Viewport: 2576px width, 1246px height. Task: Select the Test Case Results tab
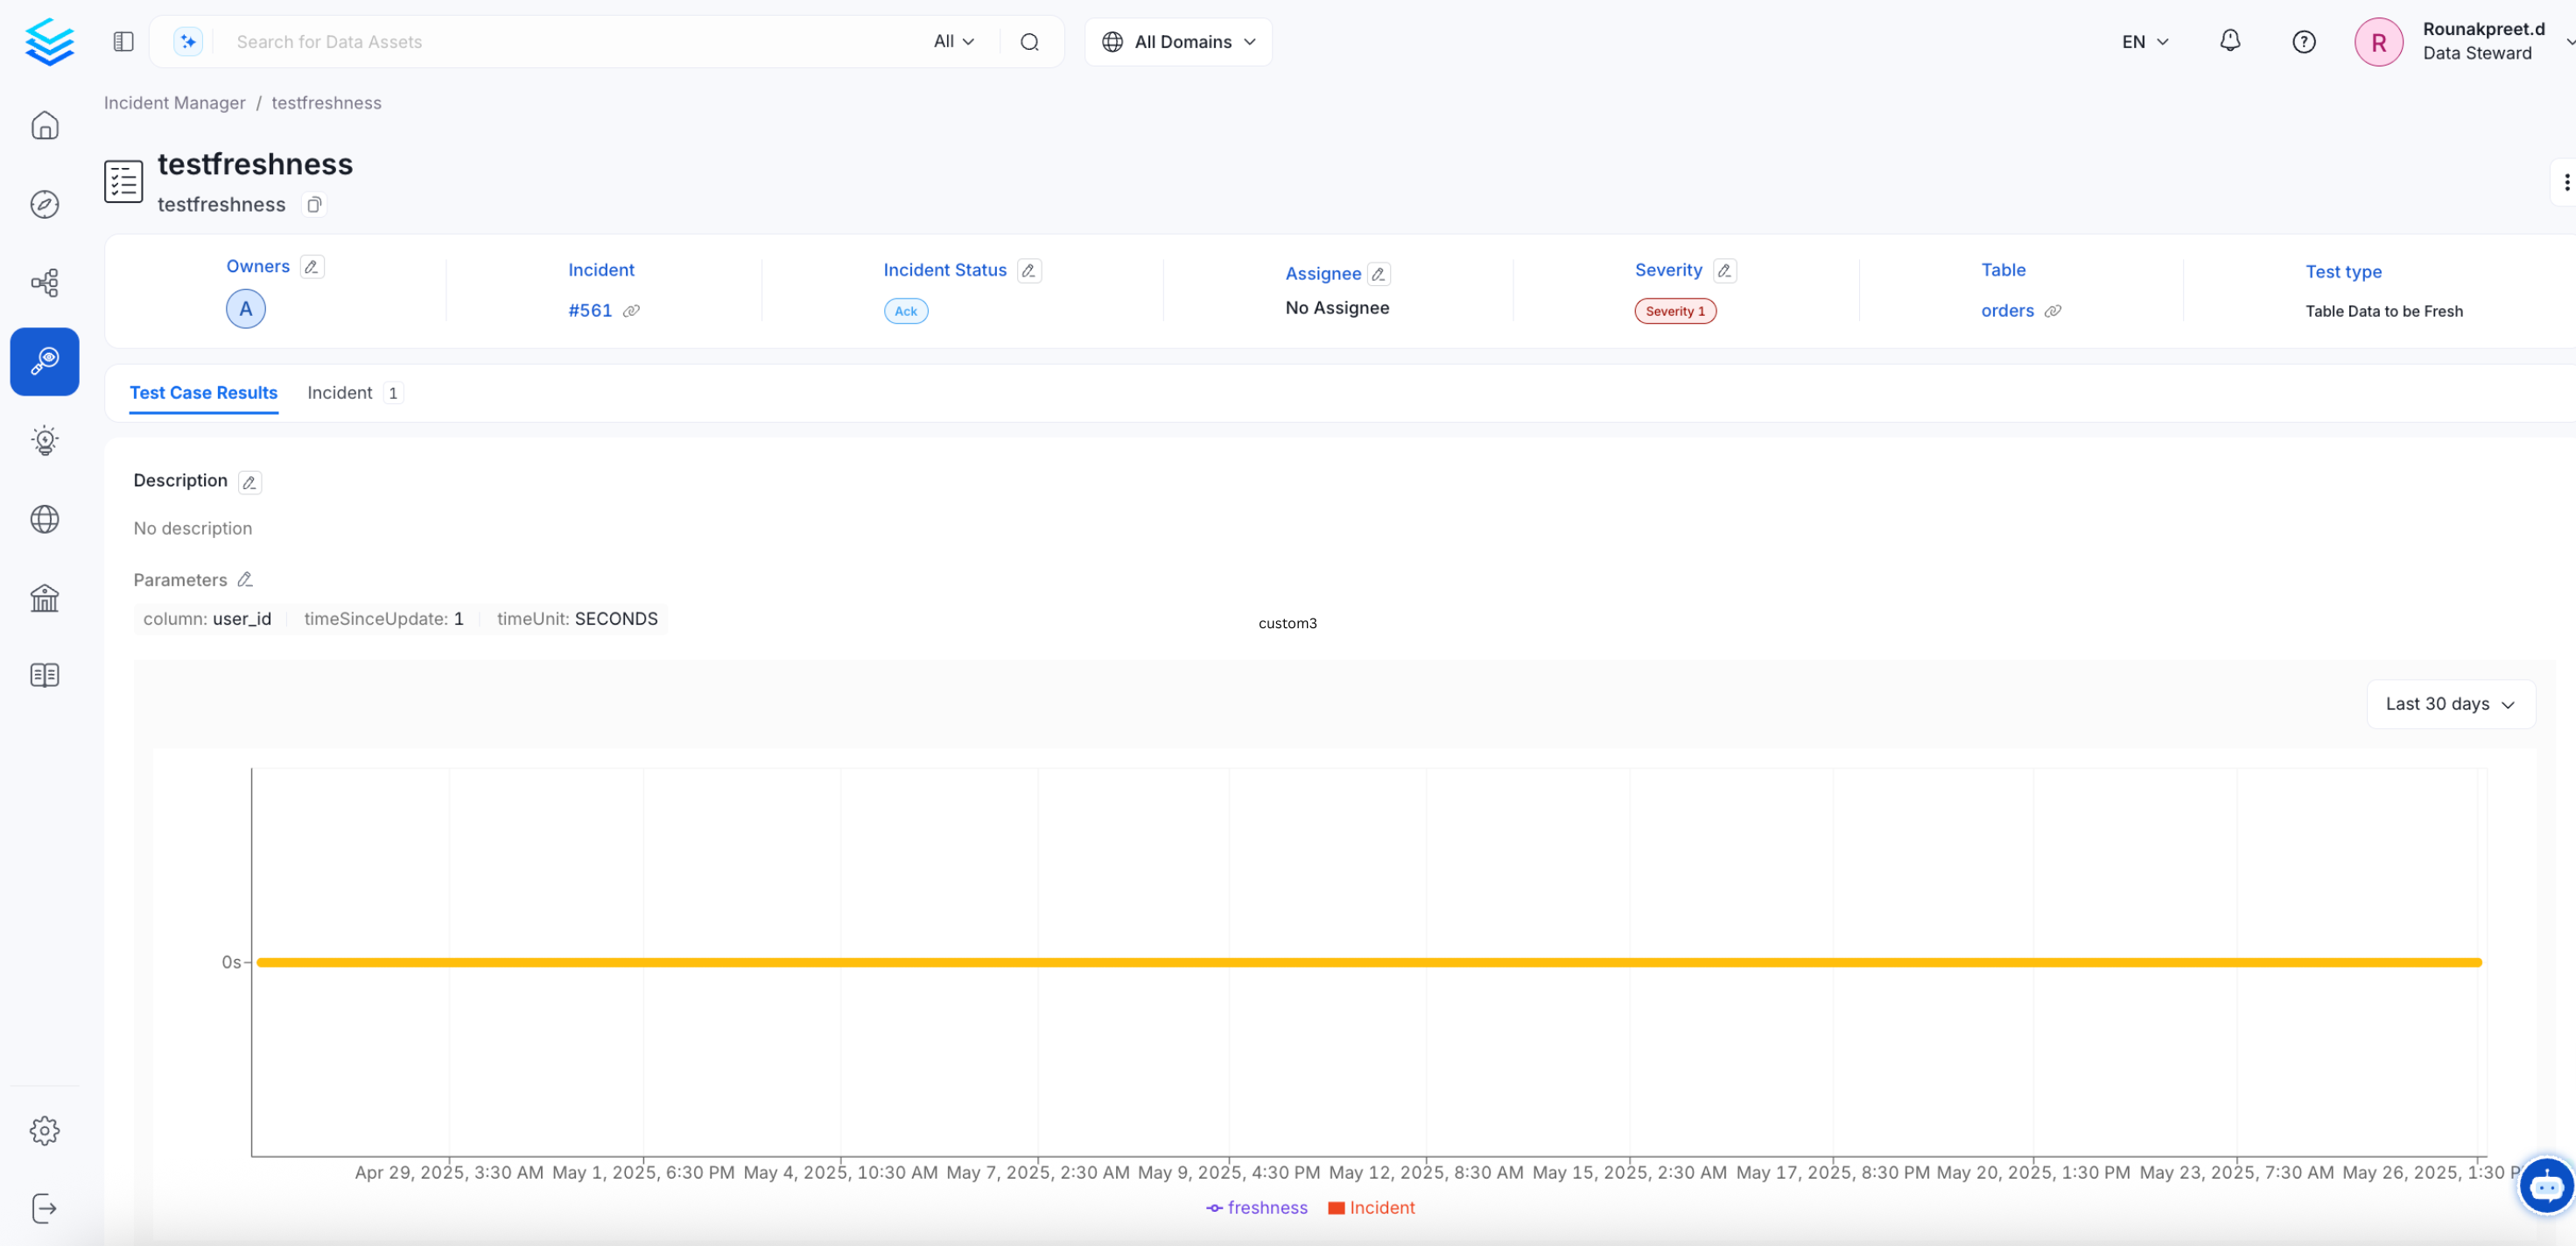203,393
